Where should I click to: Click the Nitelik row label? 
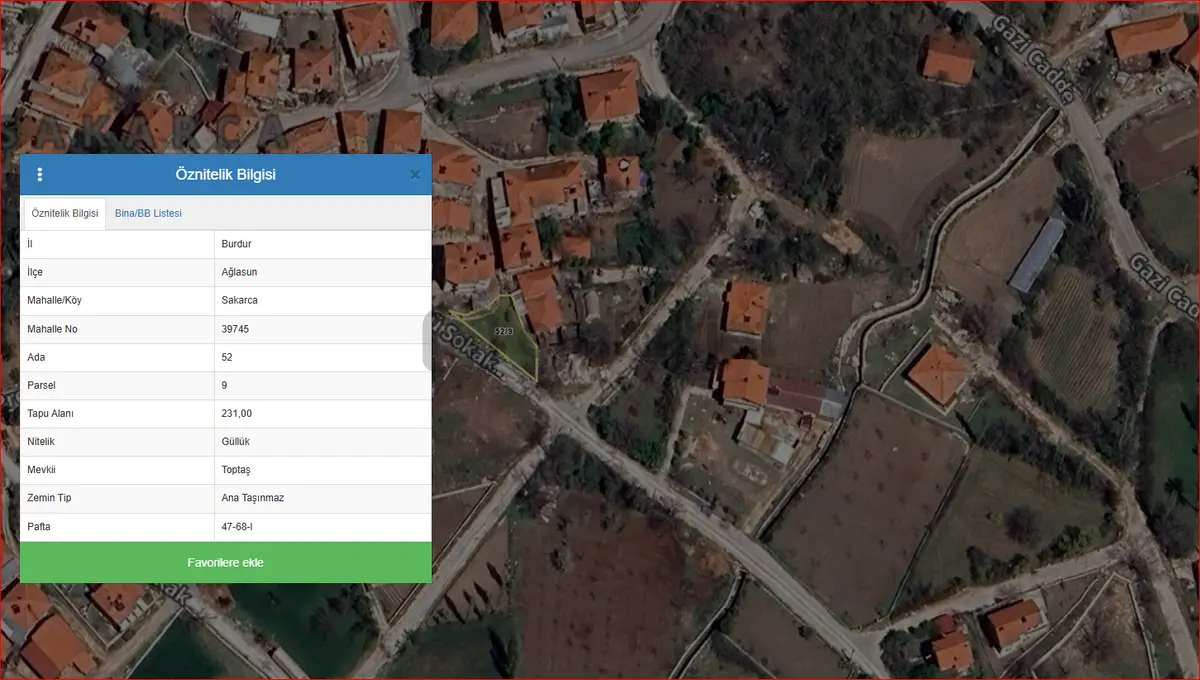pyautogui.click(x=41, y=441)
